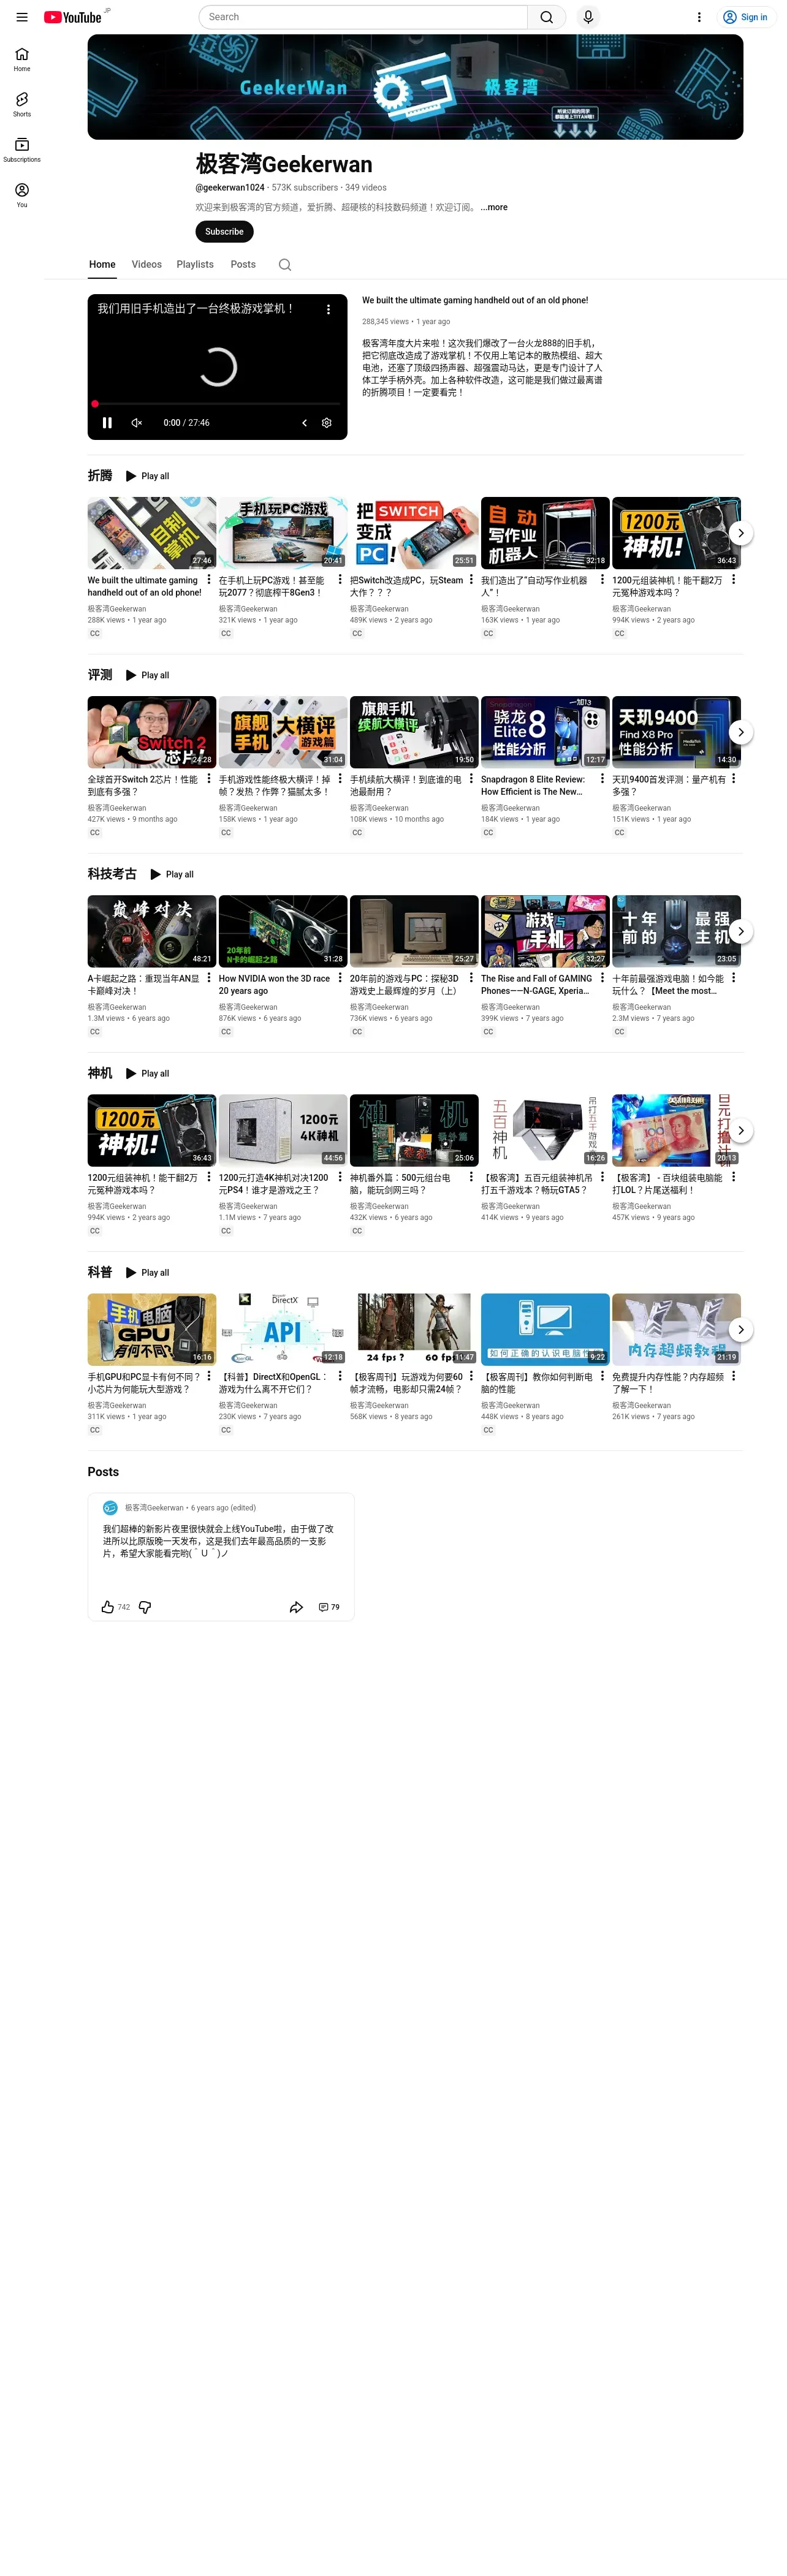Switch to the Playlists tab
Viewport: 787px width, 2576px height.
pos(195,265)
